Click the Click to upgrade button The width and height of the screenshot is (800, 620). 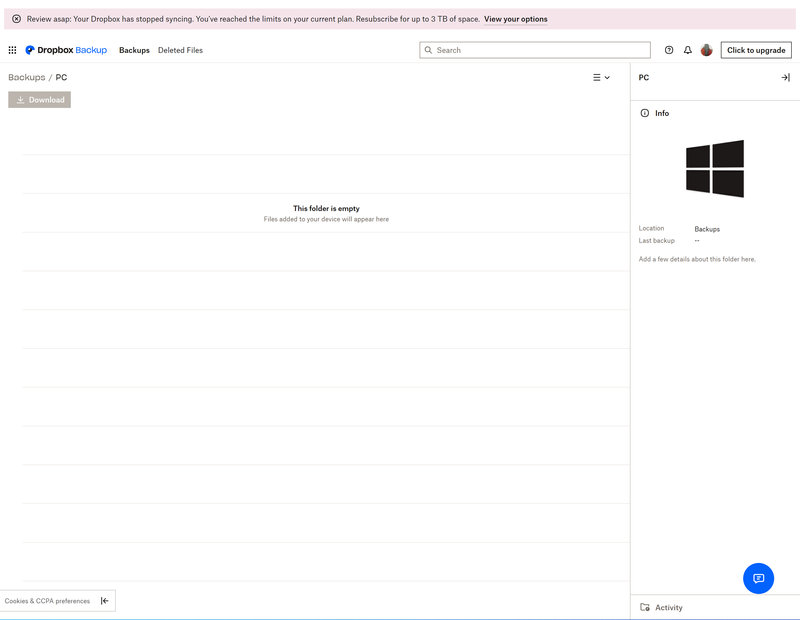756,50
